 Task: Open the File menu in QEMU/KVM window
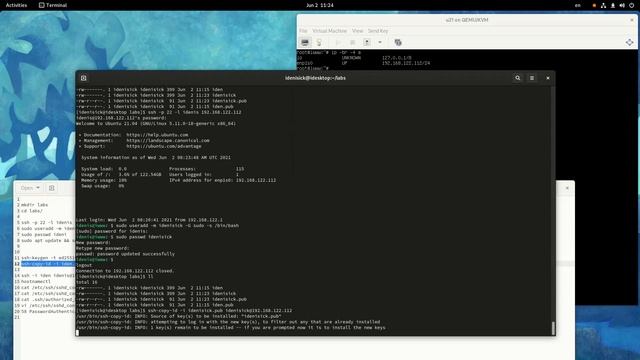click(303, 31)
